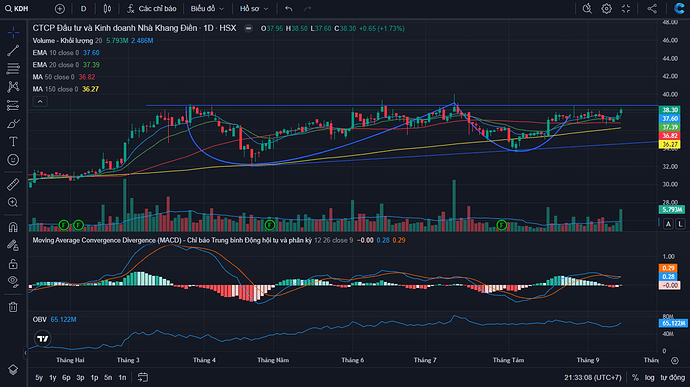Viewport: 690px width, 387px height.
Task: Click the earnings marker near Tháng Năm
Action: [270, 225]
